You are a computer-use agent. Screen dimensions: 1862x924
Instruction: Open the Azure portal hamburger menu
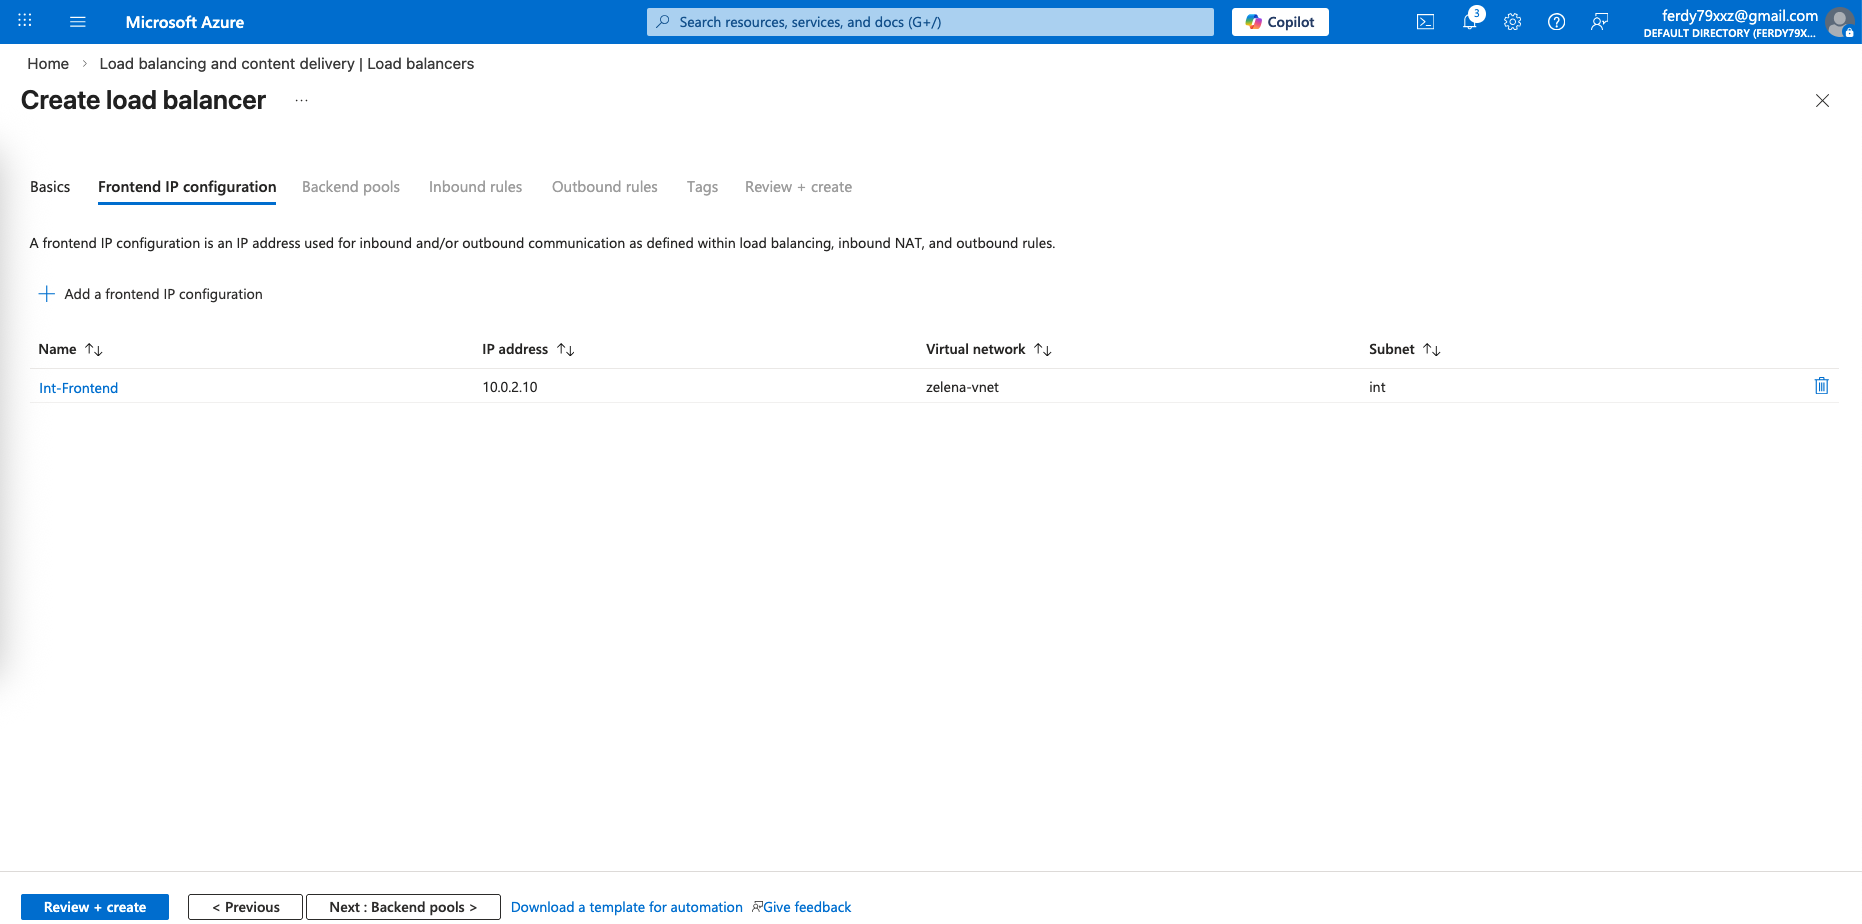coord(77,22)
